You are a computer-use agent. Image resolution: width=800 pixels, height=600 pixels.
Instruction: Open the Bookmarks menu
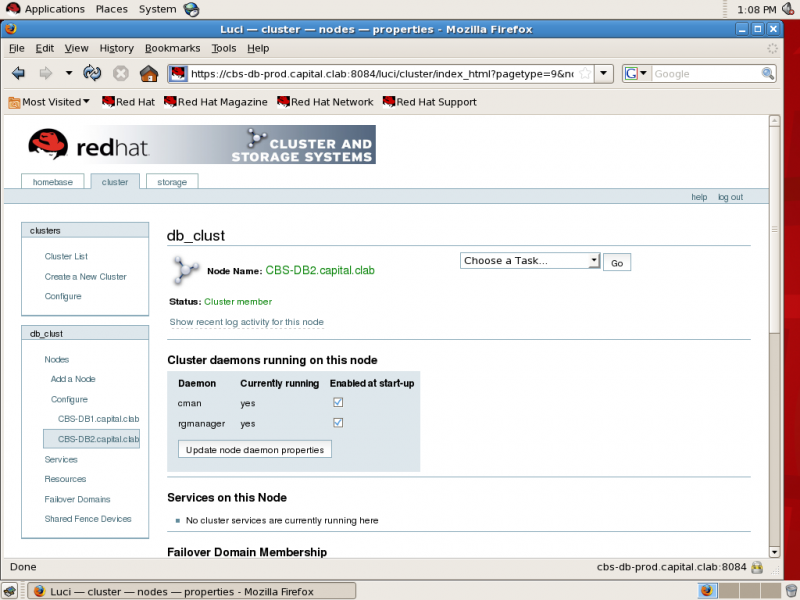pos(172,48)
